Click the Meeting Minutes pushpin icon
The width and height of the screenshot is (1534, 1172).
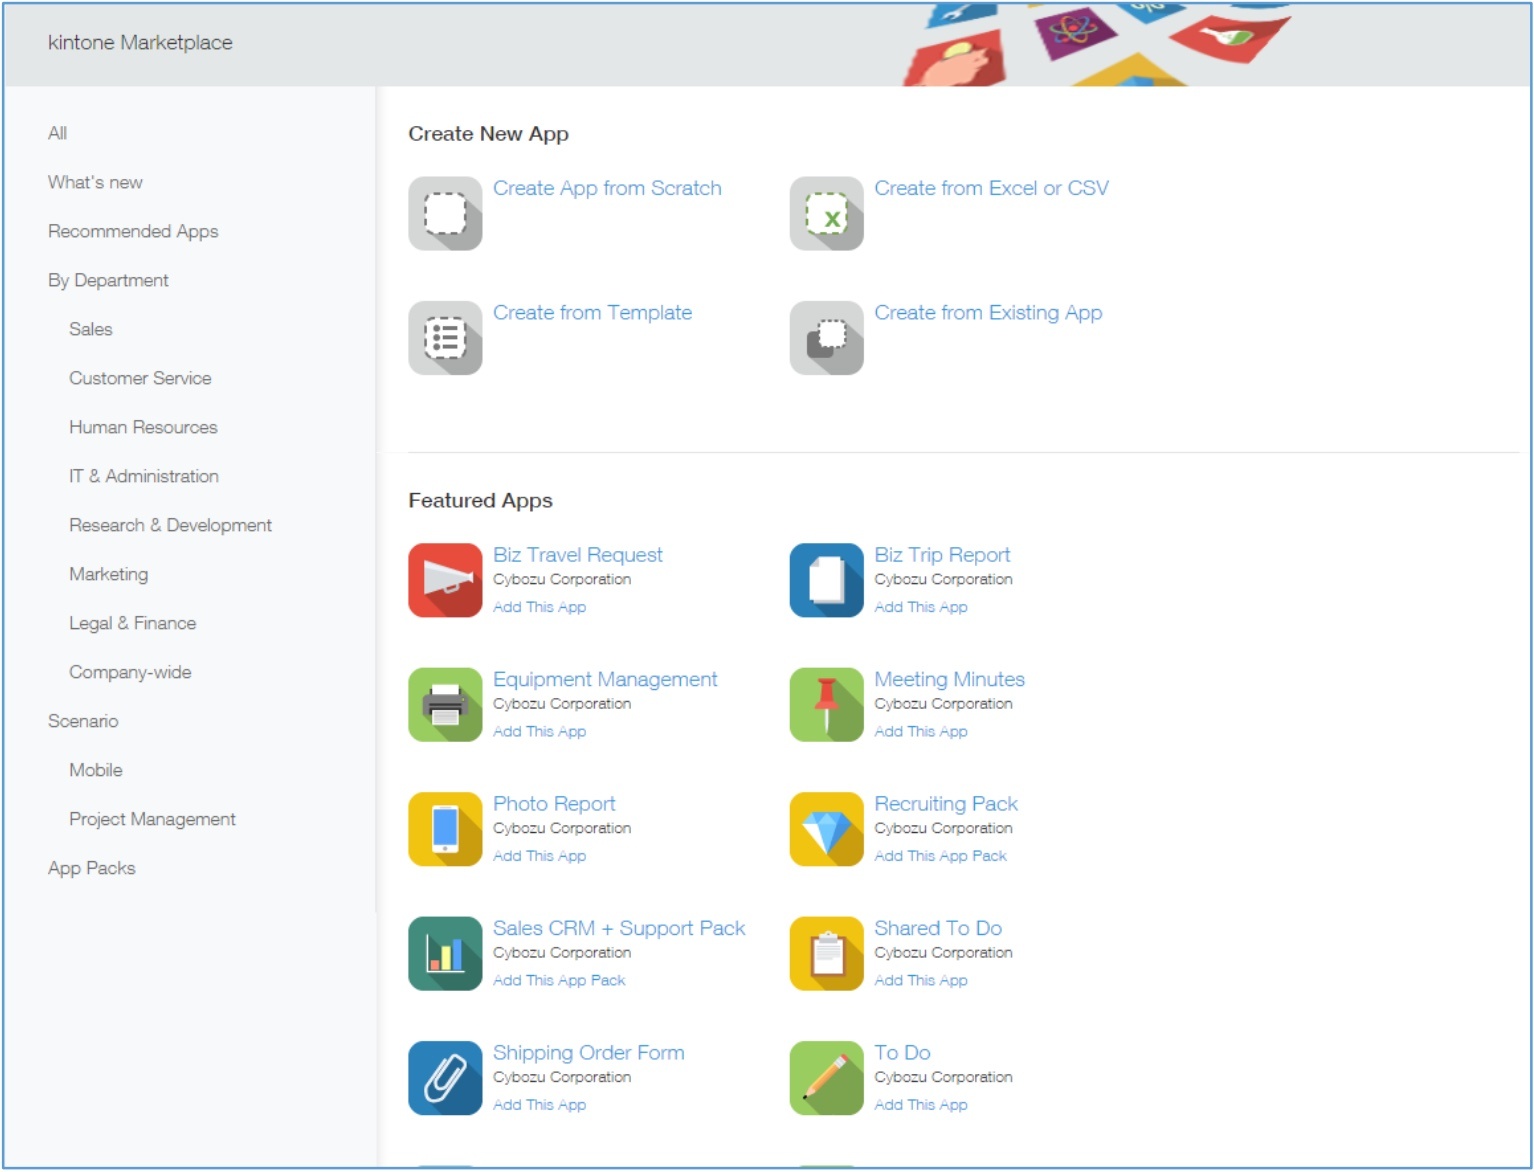pyautogui.click(x=826, y=705)
